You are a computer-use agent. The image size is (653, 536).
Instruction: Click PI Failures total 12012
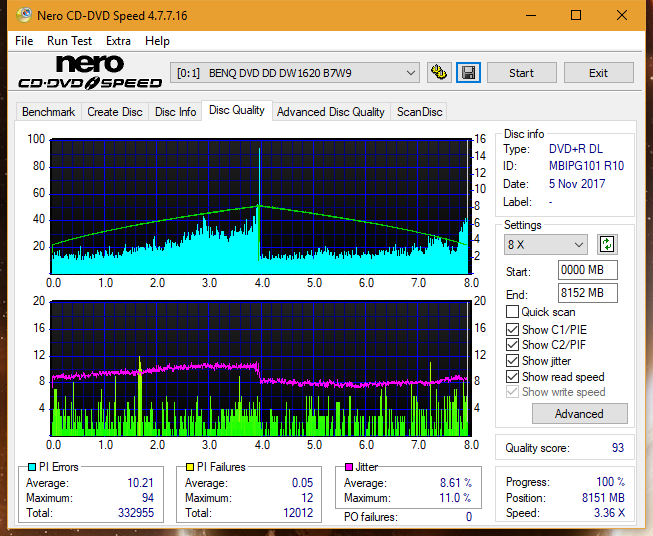(x=298, y=513)
